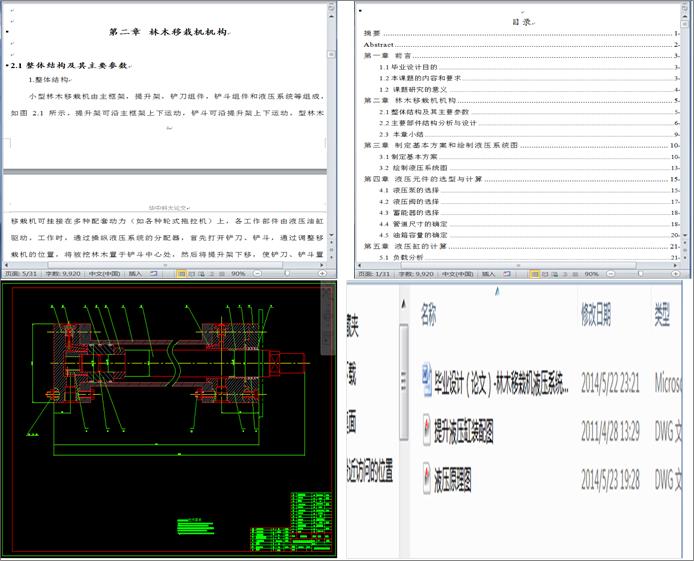Switch to Draft view in page 1/31 window
This screenshot has width=694, height=561.
575,274
